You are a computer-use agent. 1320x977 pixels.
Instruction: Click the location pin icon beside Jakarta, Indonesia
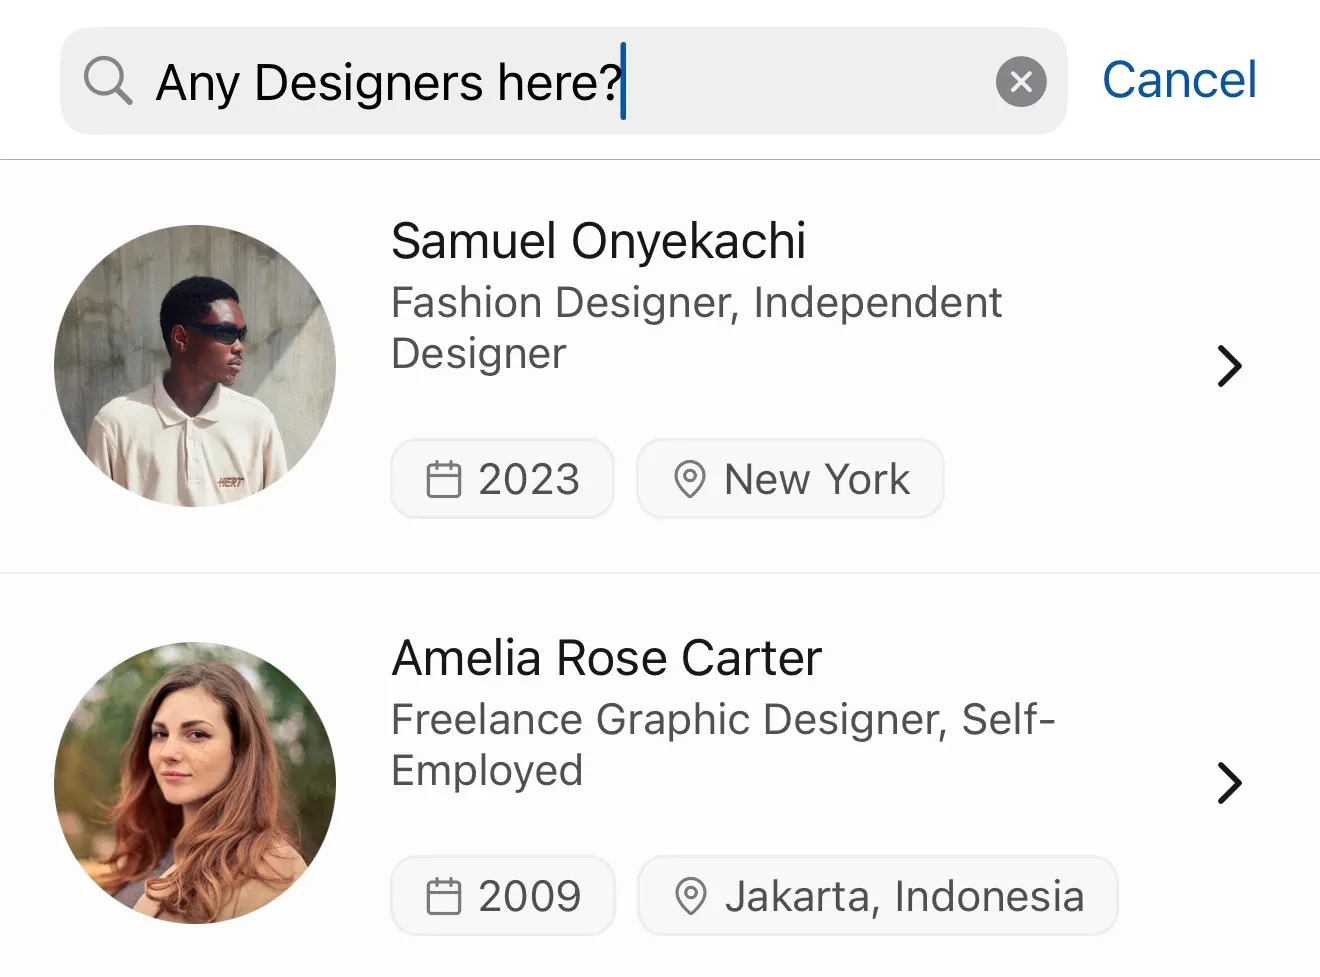[689, 896]
